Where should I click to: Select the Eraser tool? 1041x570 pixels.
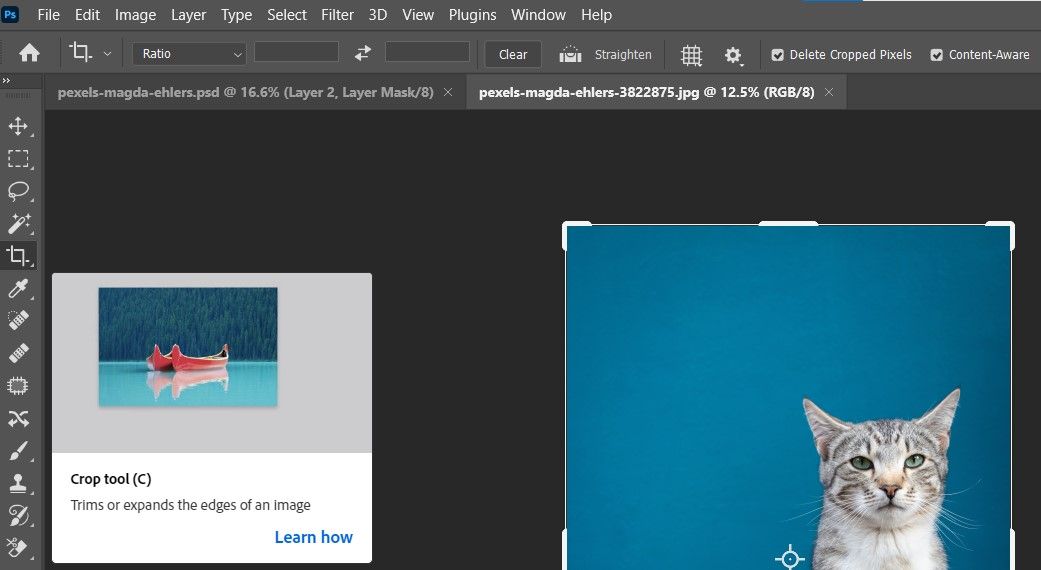[x=18, y=548]
